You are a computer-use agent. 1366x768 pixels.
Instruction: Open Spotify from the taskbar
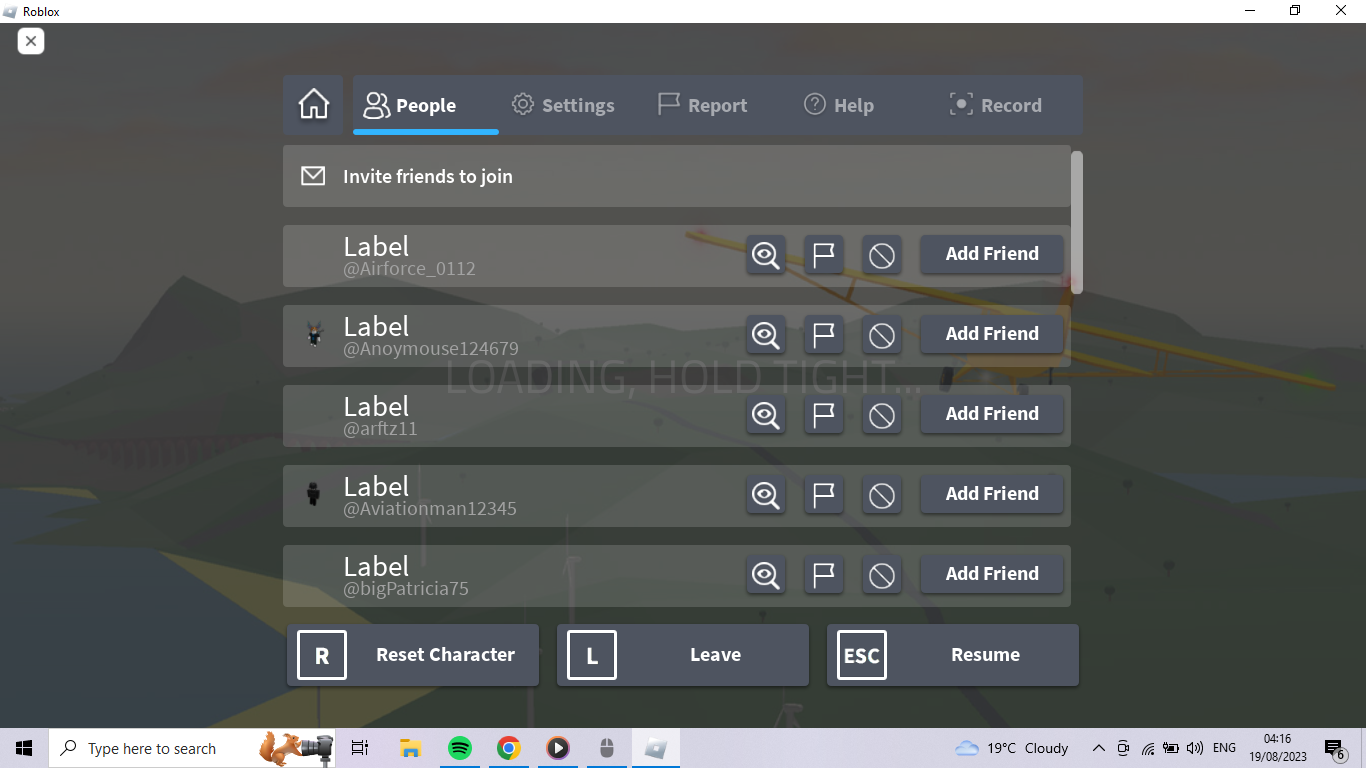pos(460,748)
